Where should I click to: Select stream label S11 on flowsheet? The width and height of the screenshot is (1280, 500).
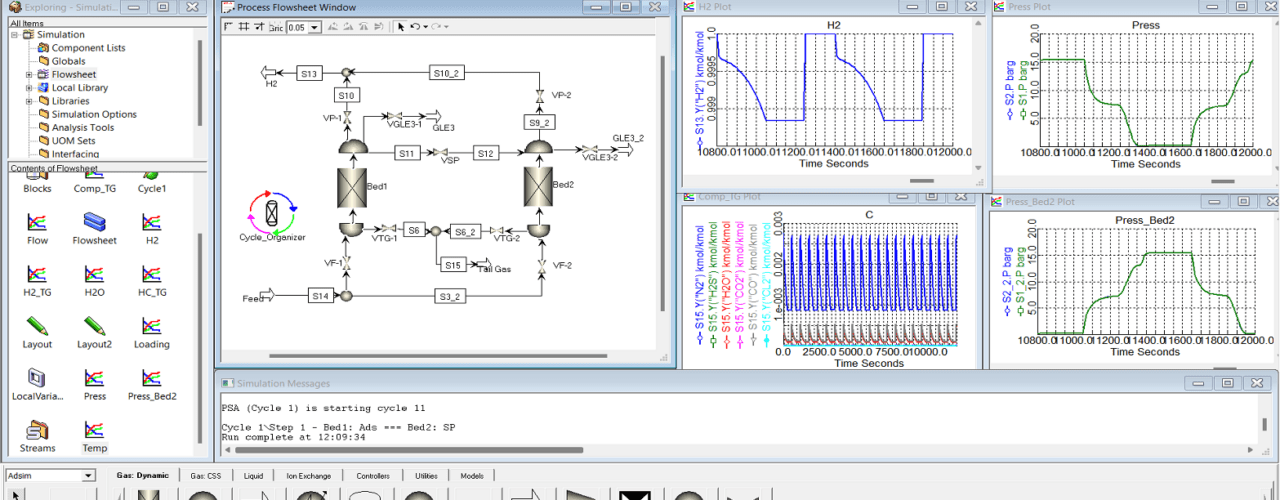(x=407, y=153)
